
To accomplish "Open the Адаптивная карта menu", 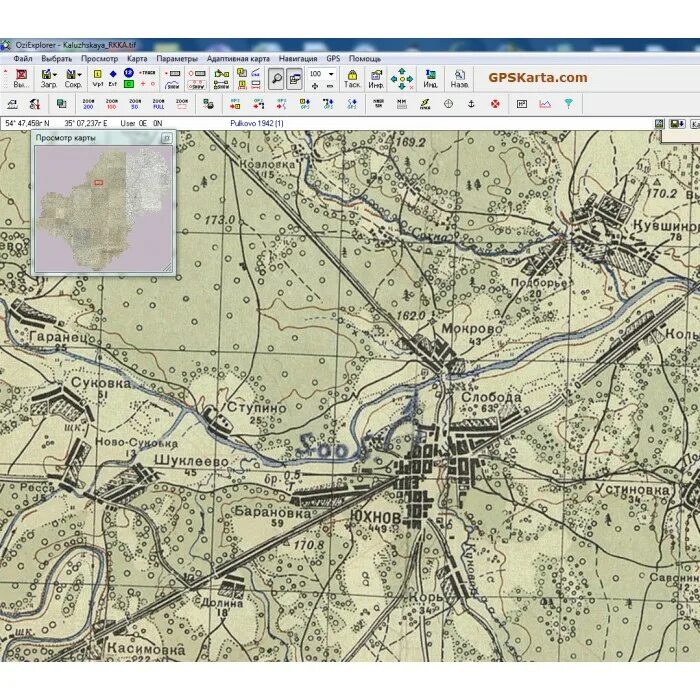I will coord(238,58).
